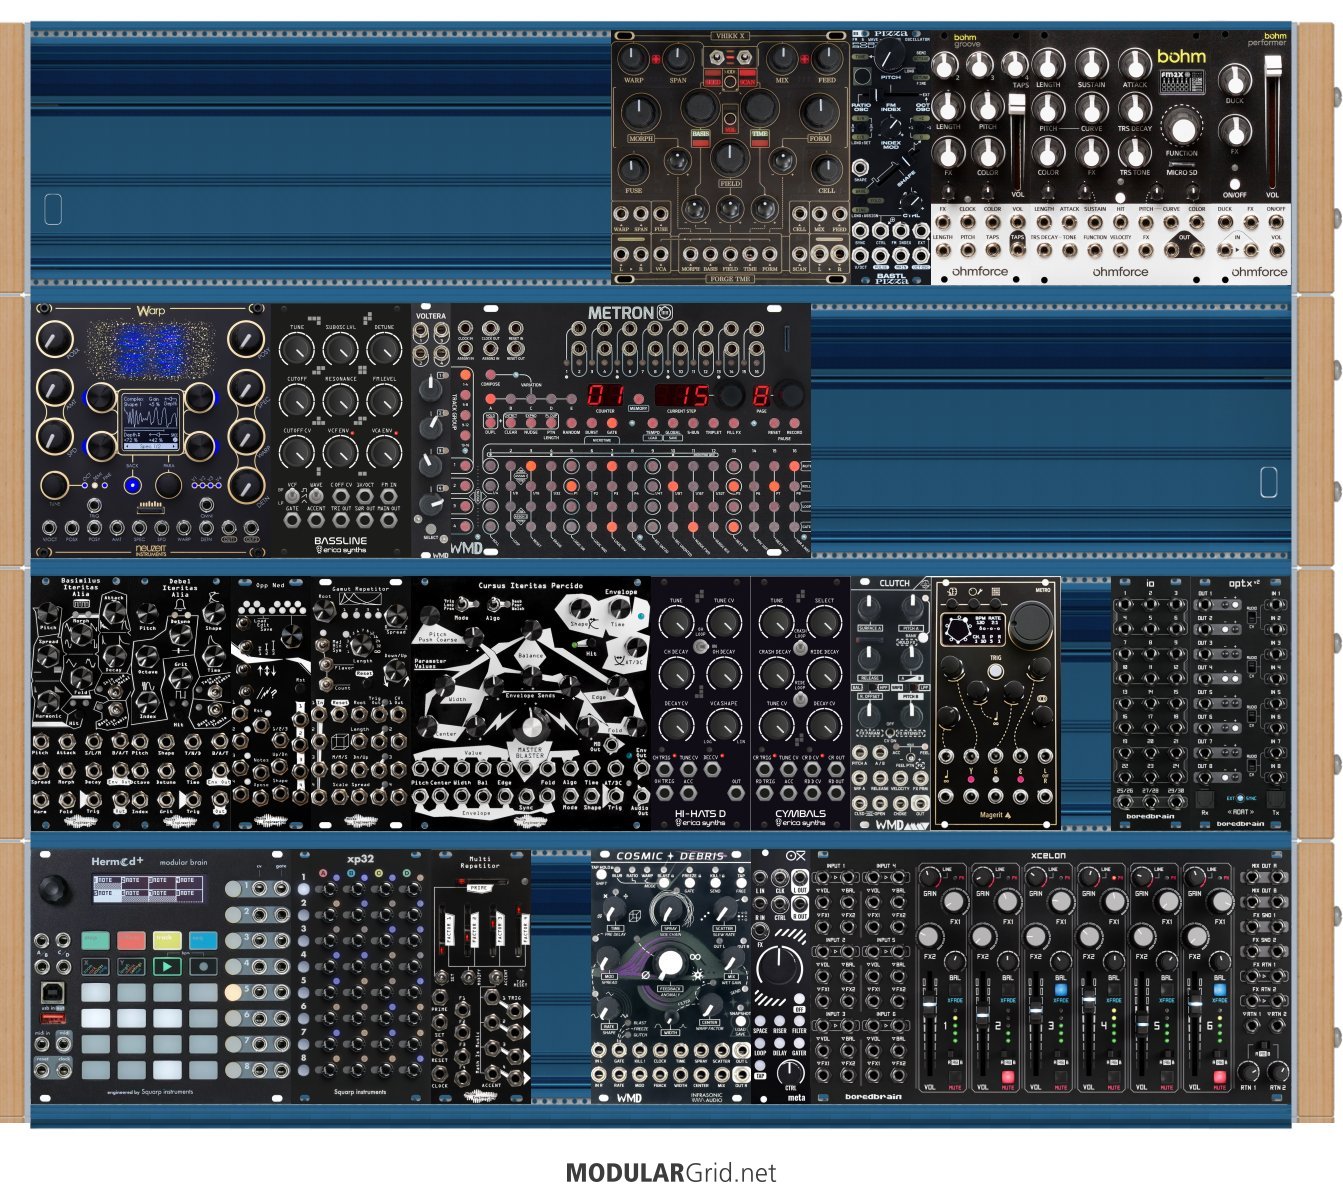Toggle lit XFADE button on xcelon channel 6

pyautogui.click(x=1219, y=989)
